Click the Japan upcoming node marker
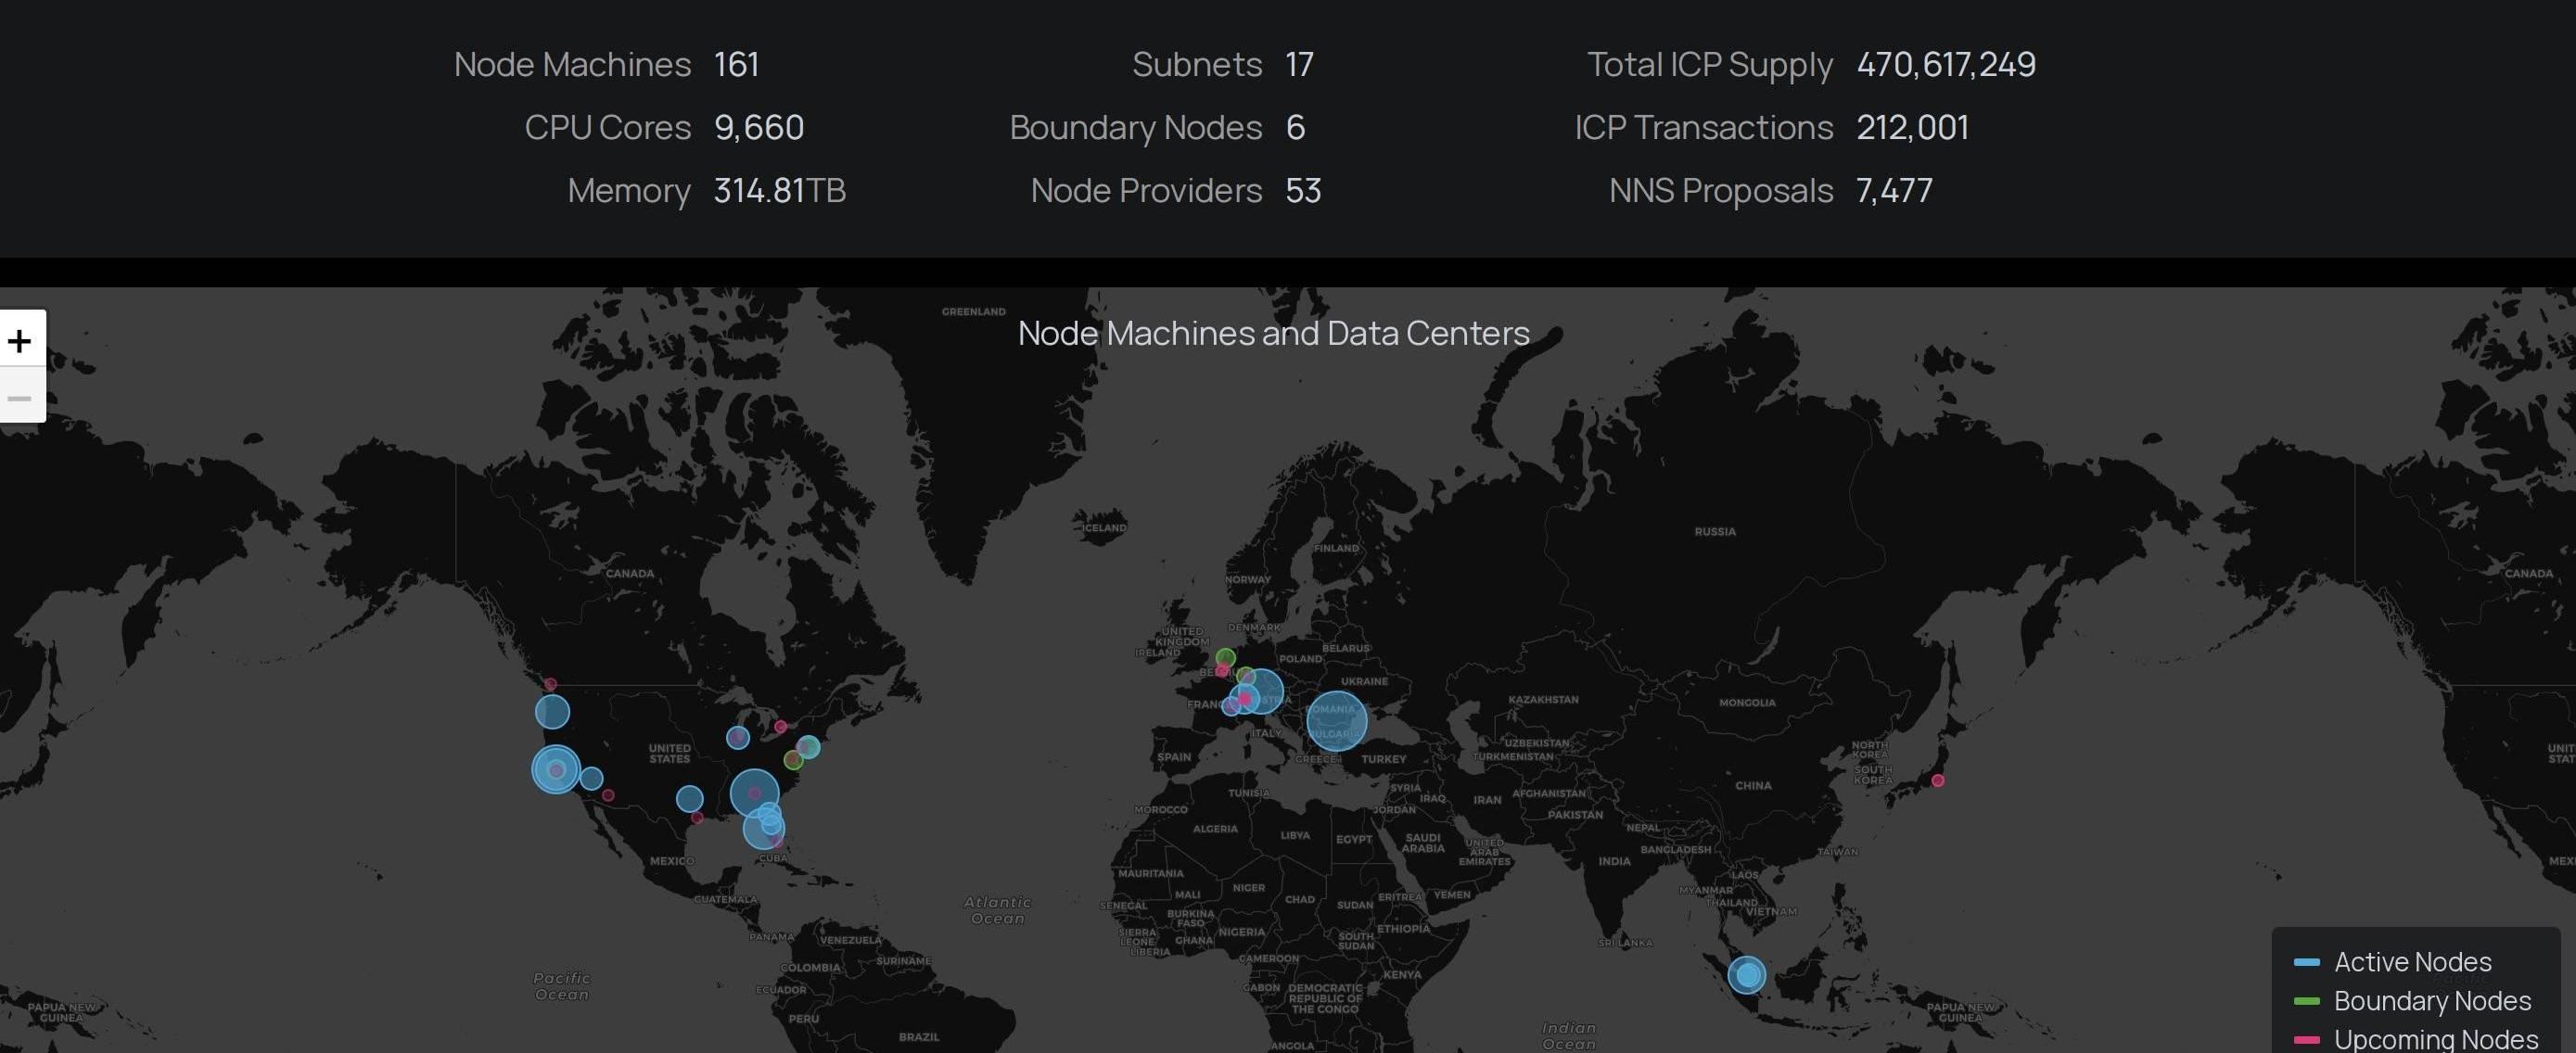 tap(1938, 780)
